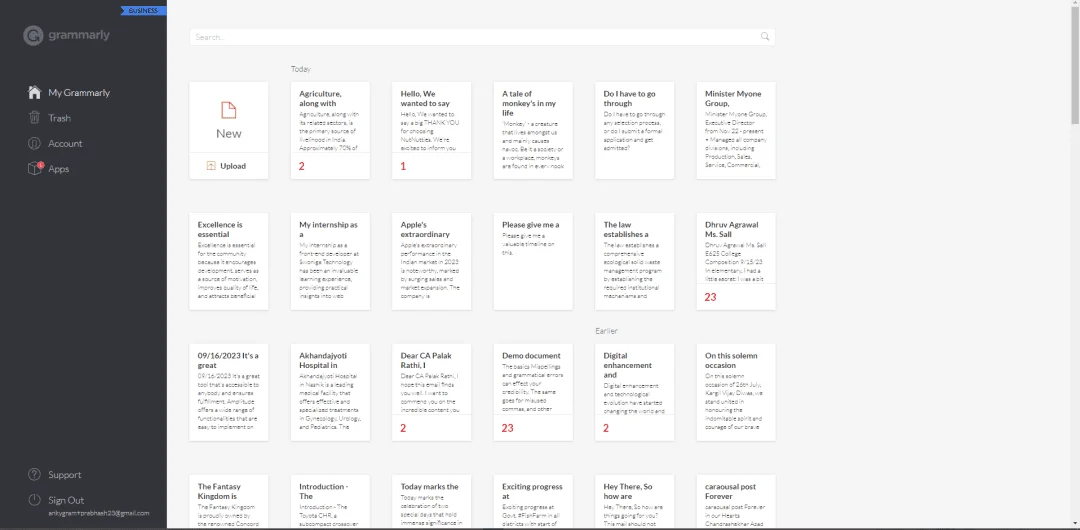Open the "Apple's extraordinary" document
The width and height of the screenshot is (1080, 530).
432,261
